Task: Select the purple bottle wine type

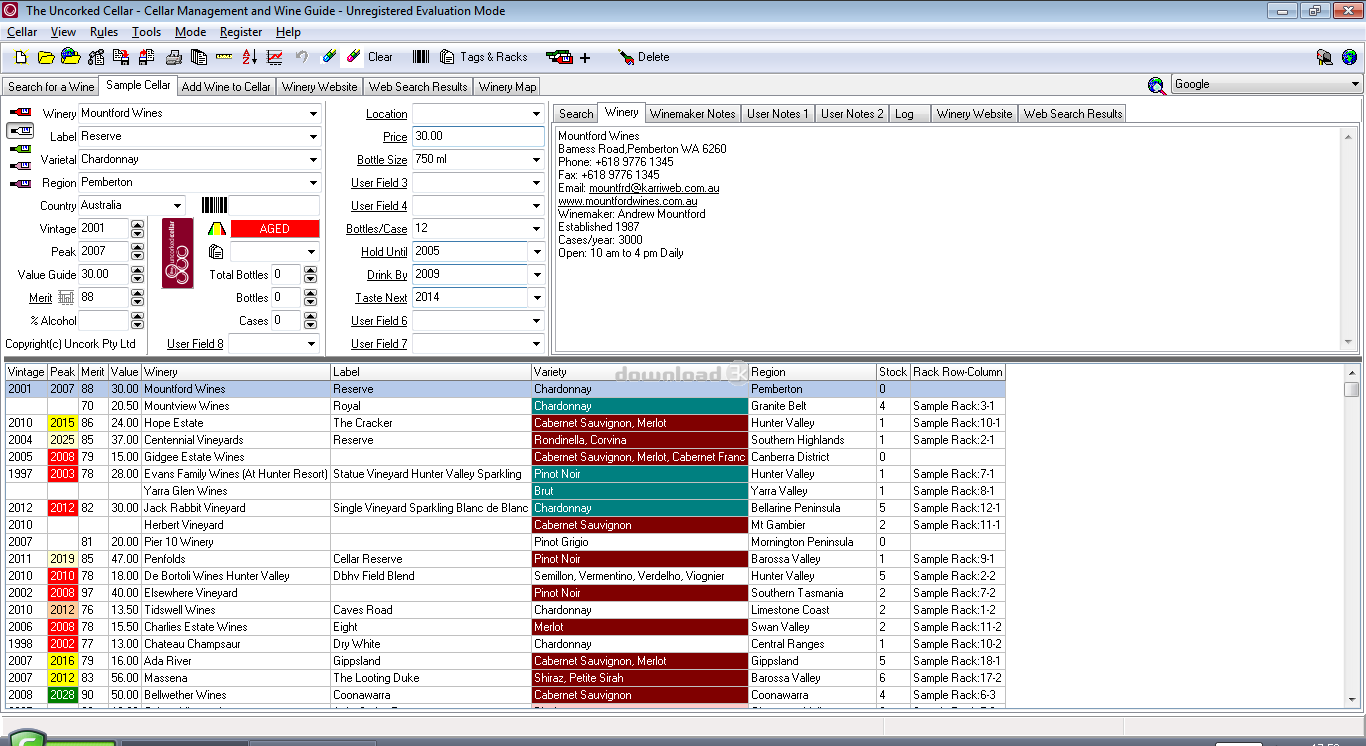Action: 20,184
